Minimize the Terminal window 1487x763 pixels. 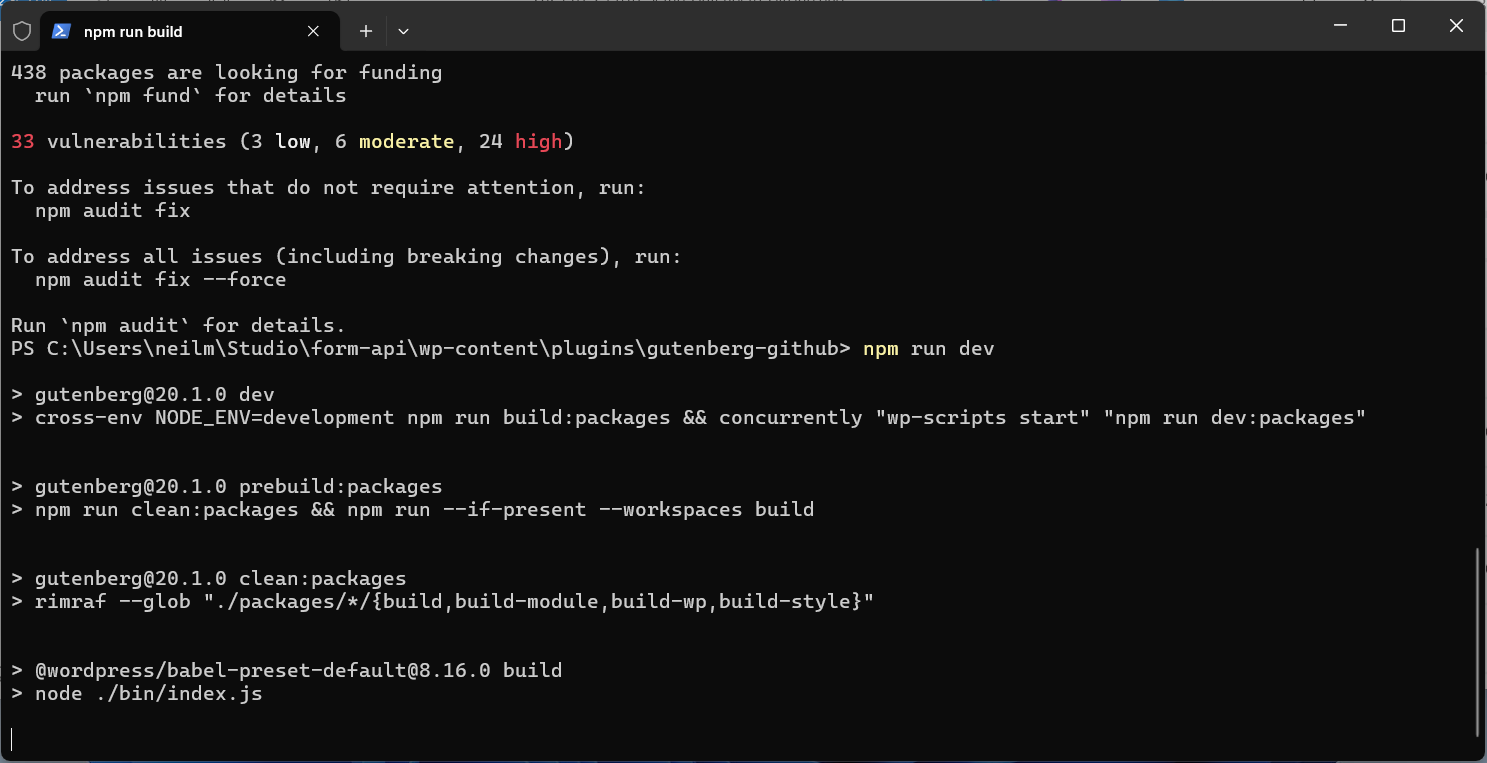1342,26
